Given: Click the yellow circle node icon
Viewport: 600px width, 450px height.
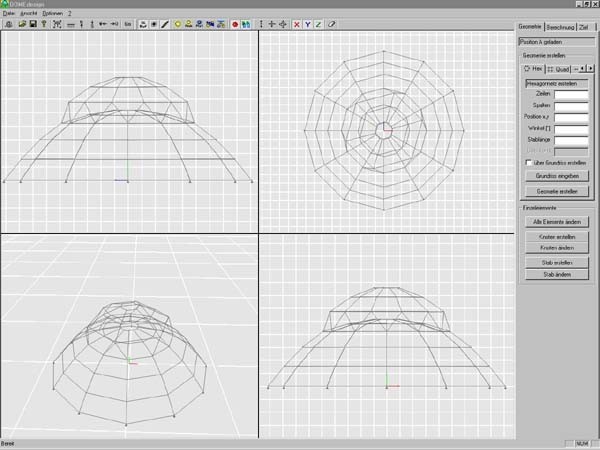Looking at the screenshot, I should click(177, 23).
